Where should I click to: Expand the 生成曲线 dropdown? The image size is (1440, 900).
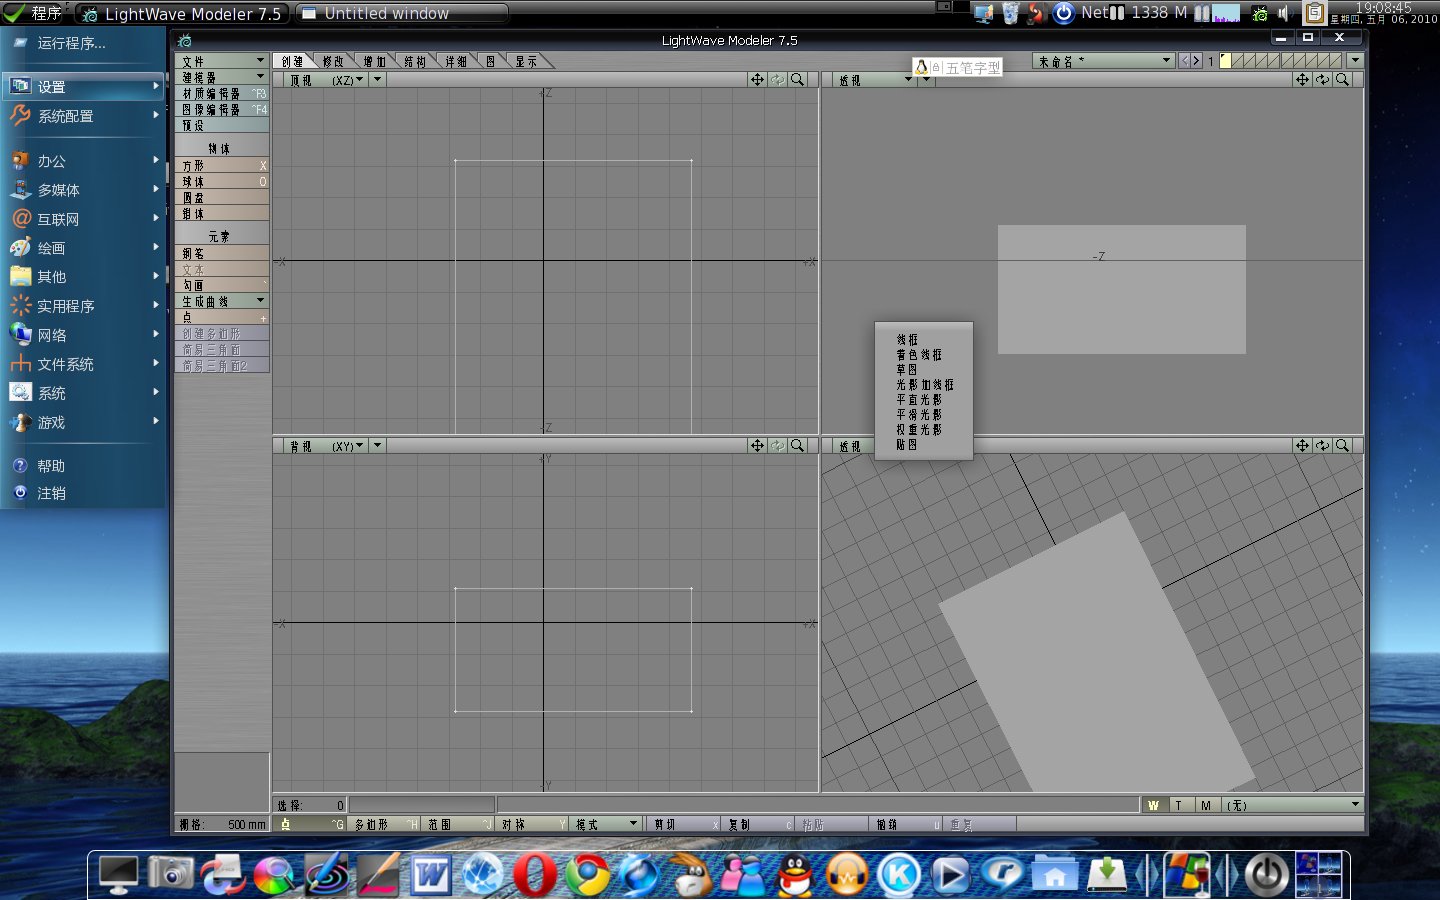coord(222,301)
